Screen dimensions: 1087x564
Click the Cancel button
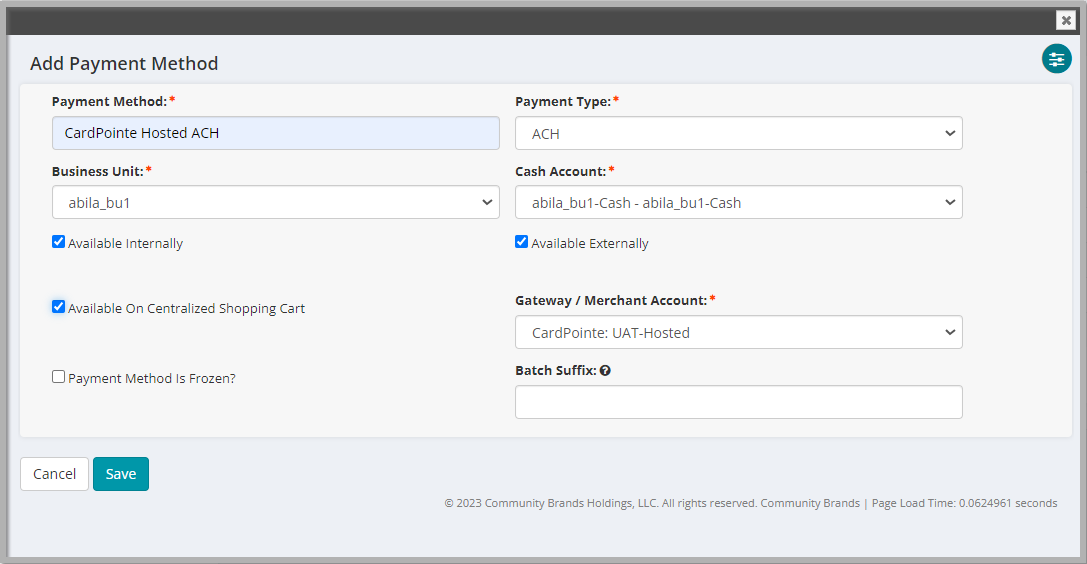[x=54, y=474]
